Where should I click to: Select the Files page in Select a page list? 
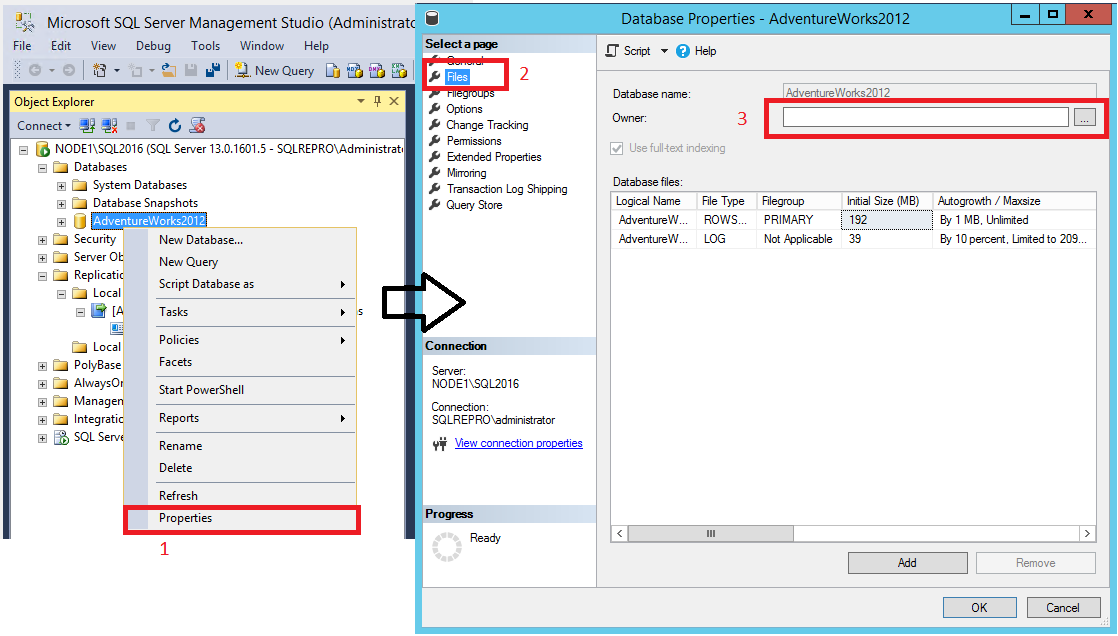click(x=456, y=76)
